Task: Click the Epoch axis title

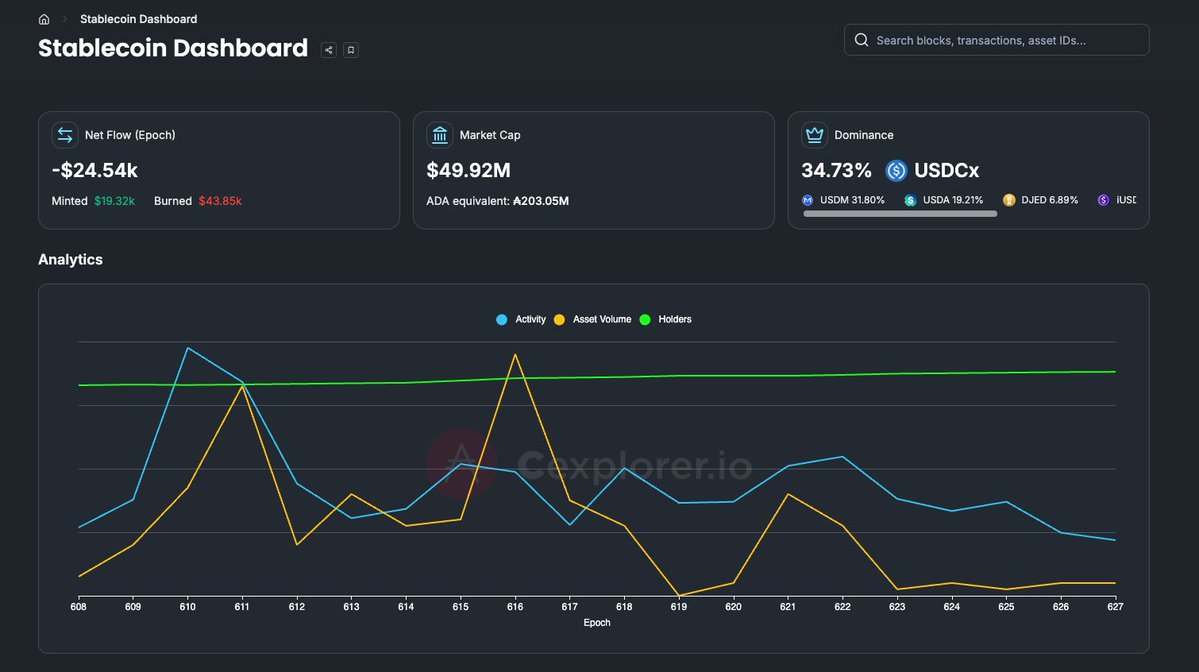Action: point(597,623)
